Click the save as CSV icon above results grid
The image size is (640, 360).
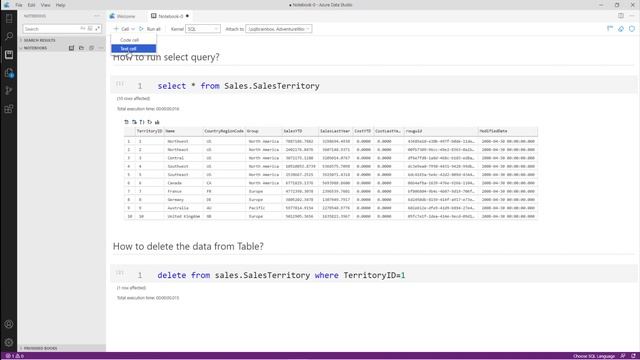pos(127,122)
